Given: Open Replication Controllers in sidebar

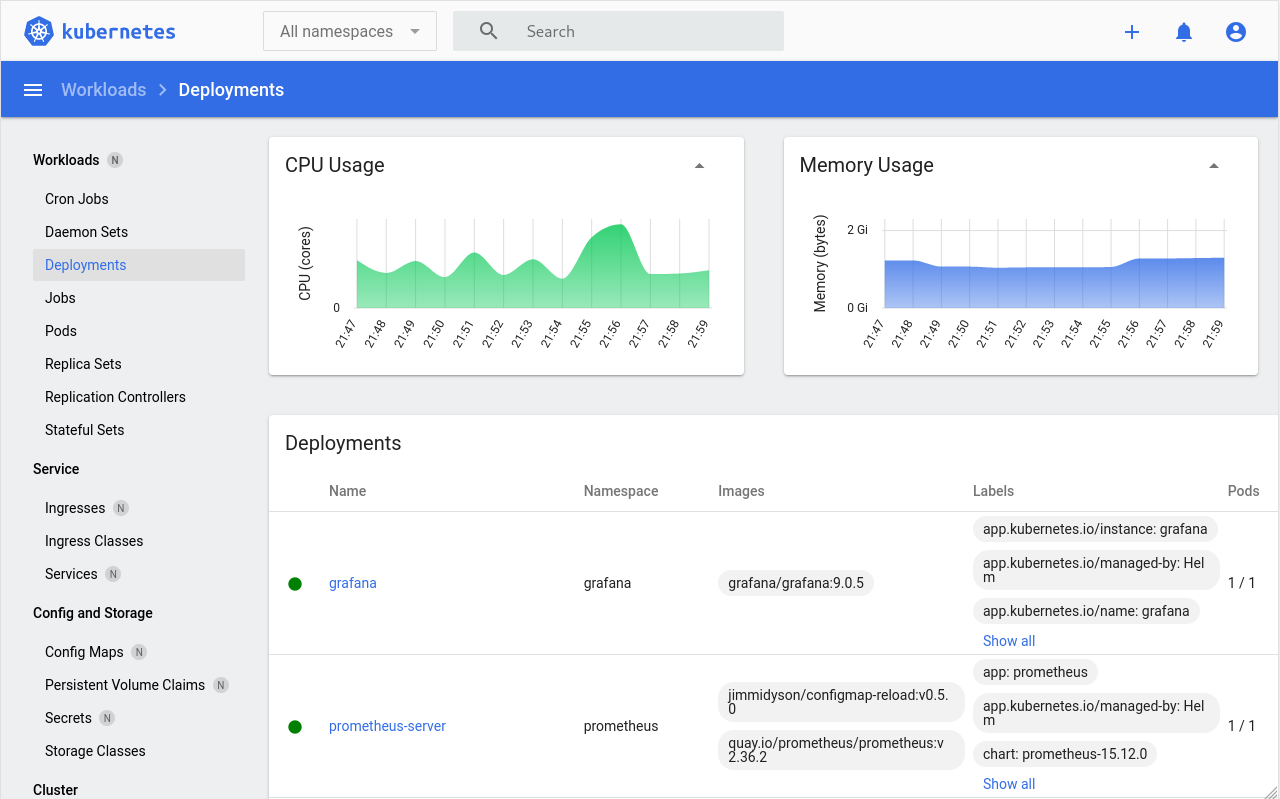Looking at the screenshot, I should point(115,397).
